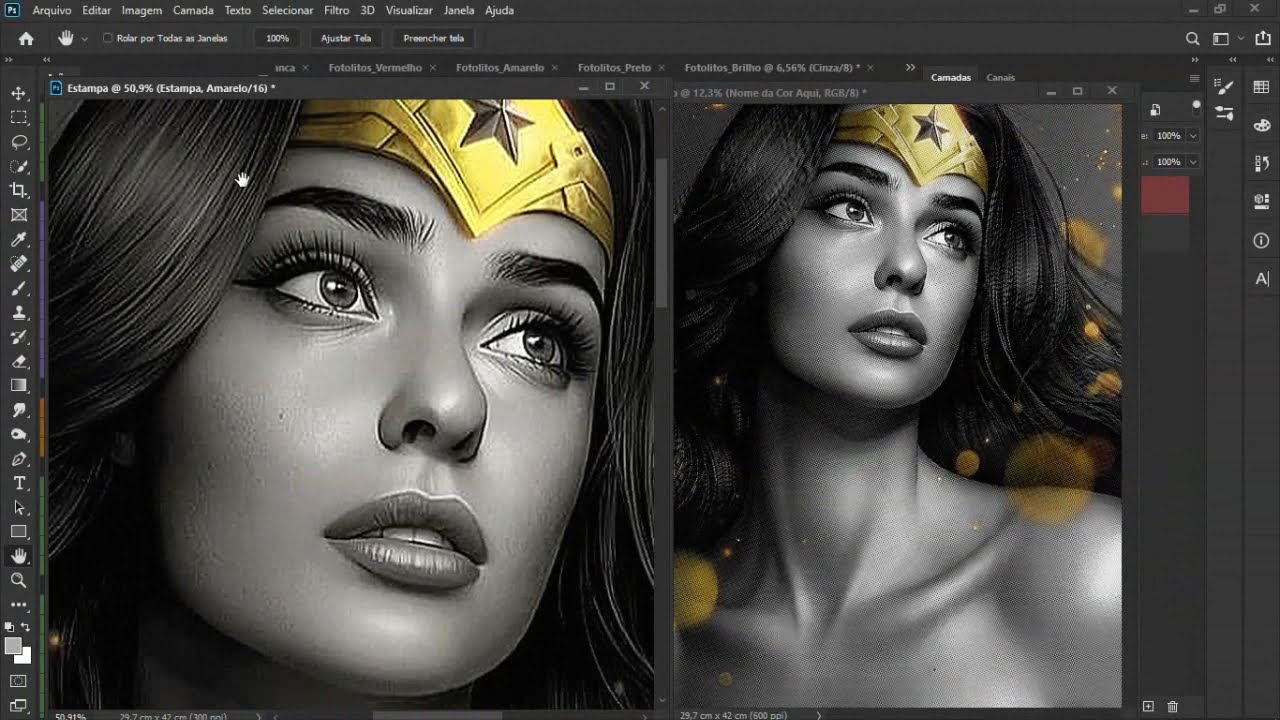Image resolution: width=1280 pixels, height=720 pixels.
Task: Open the Brushes panel icon
Action: (1225, 87)
